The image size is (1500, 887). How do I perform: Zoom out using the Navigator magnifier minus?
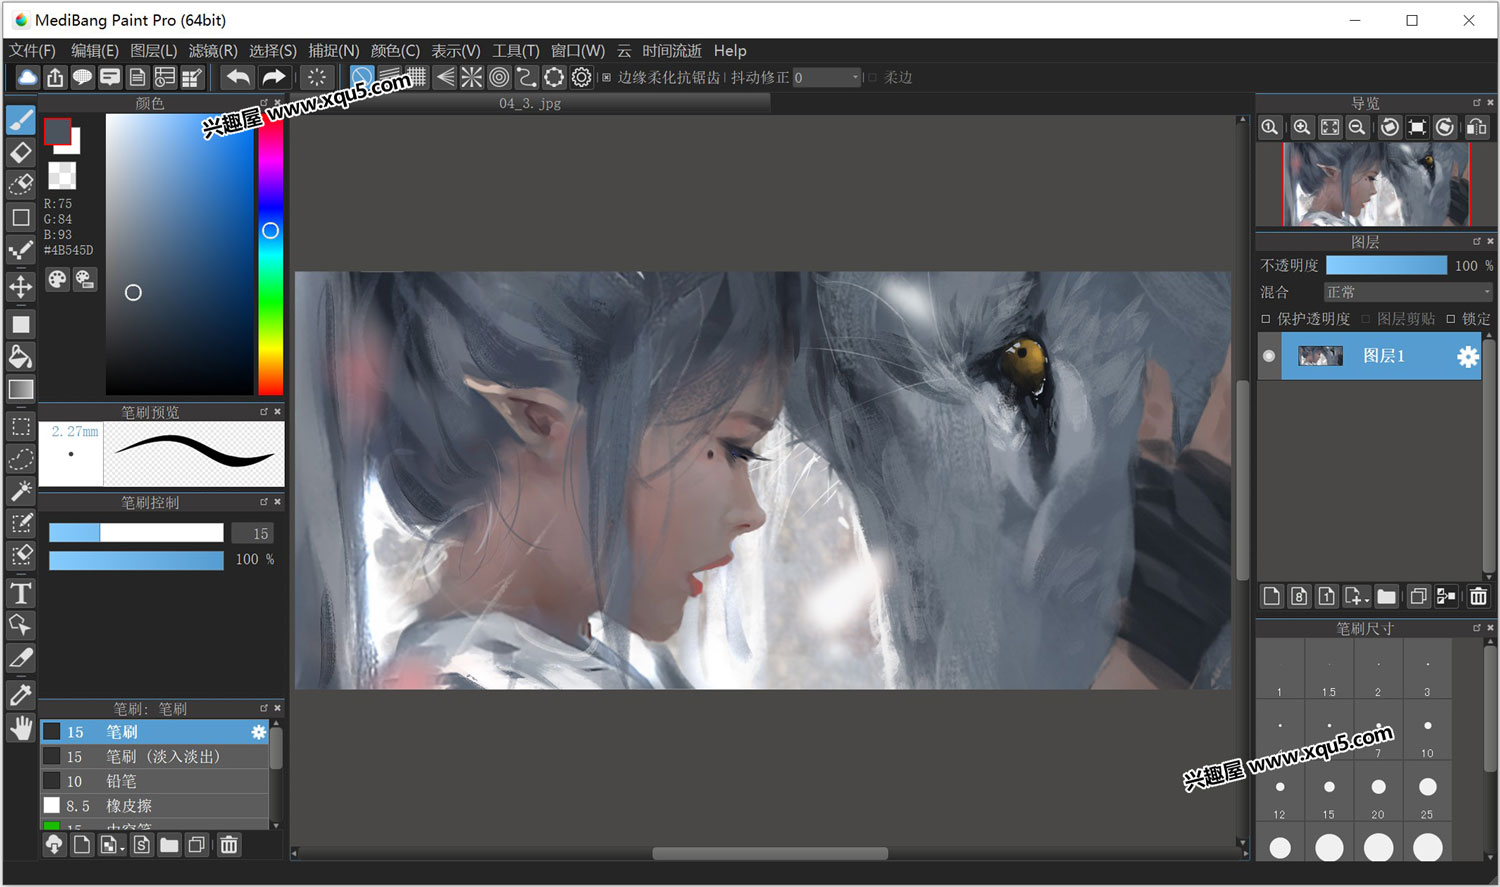1357,127
